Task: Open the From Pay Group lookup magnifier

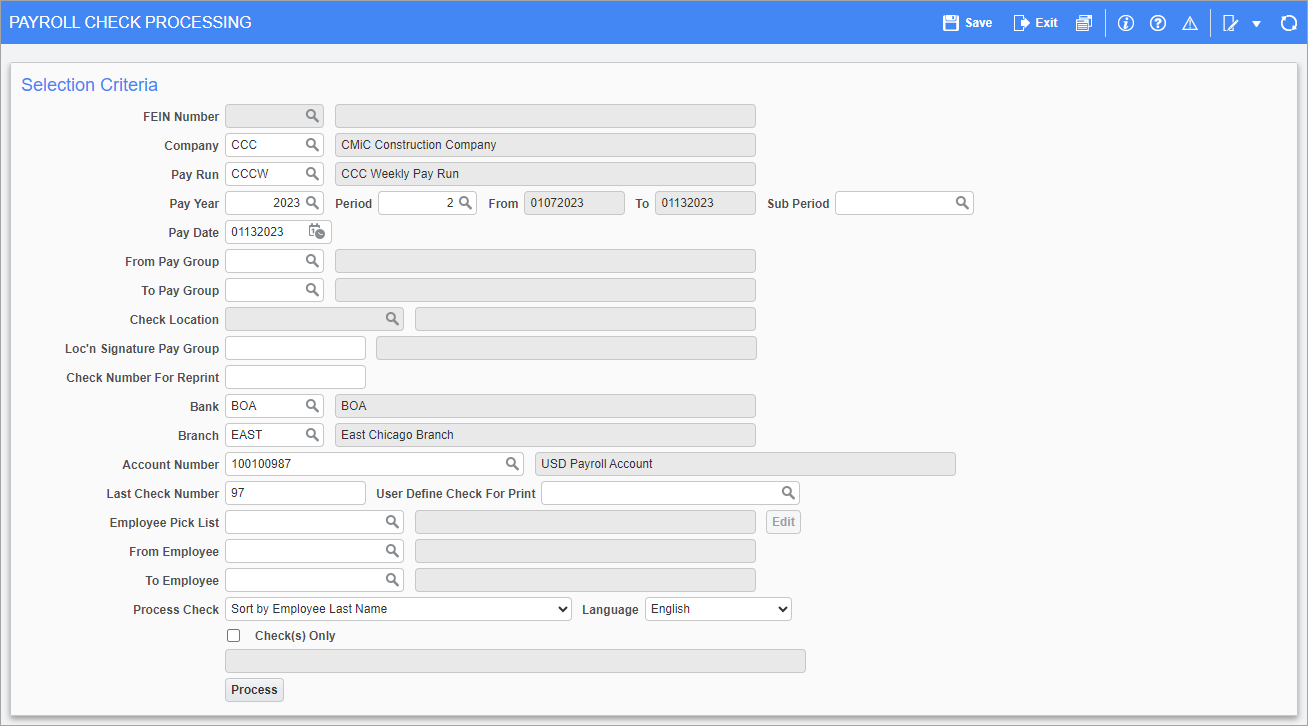Action: coord(312,261)
